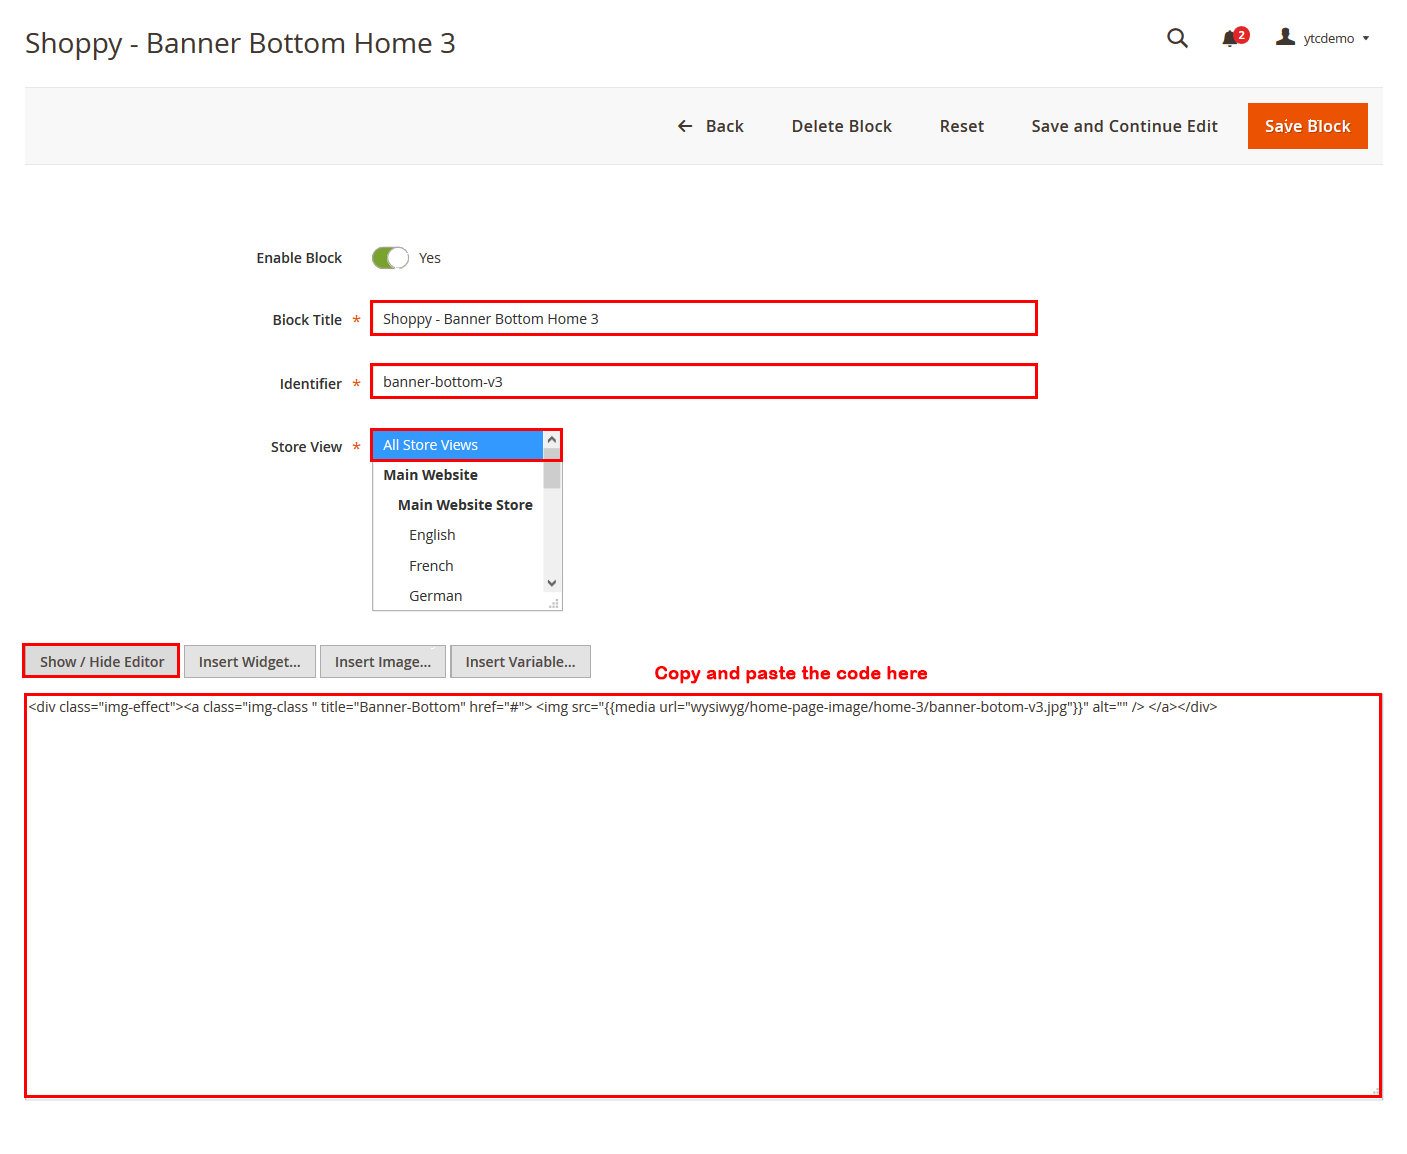Click the Show / Hide Editor button

point(102,662)
